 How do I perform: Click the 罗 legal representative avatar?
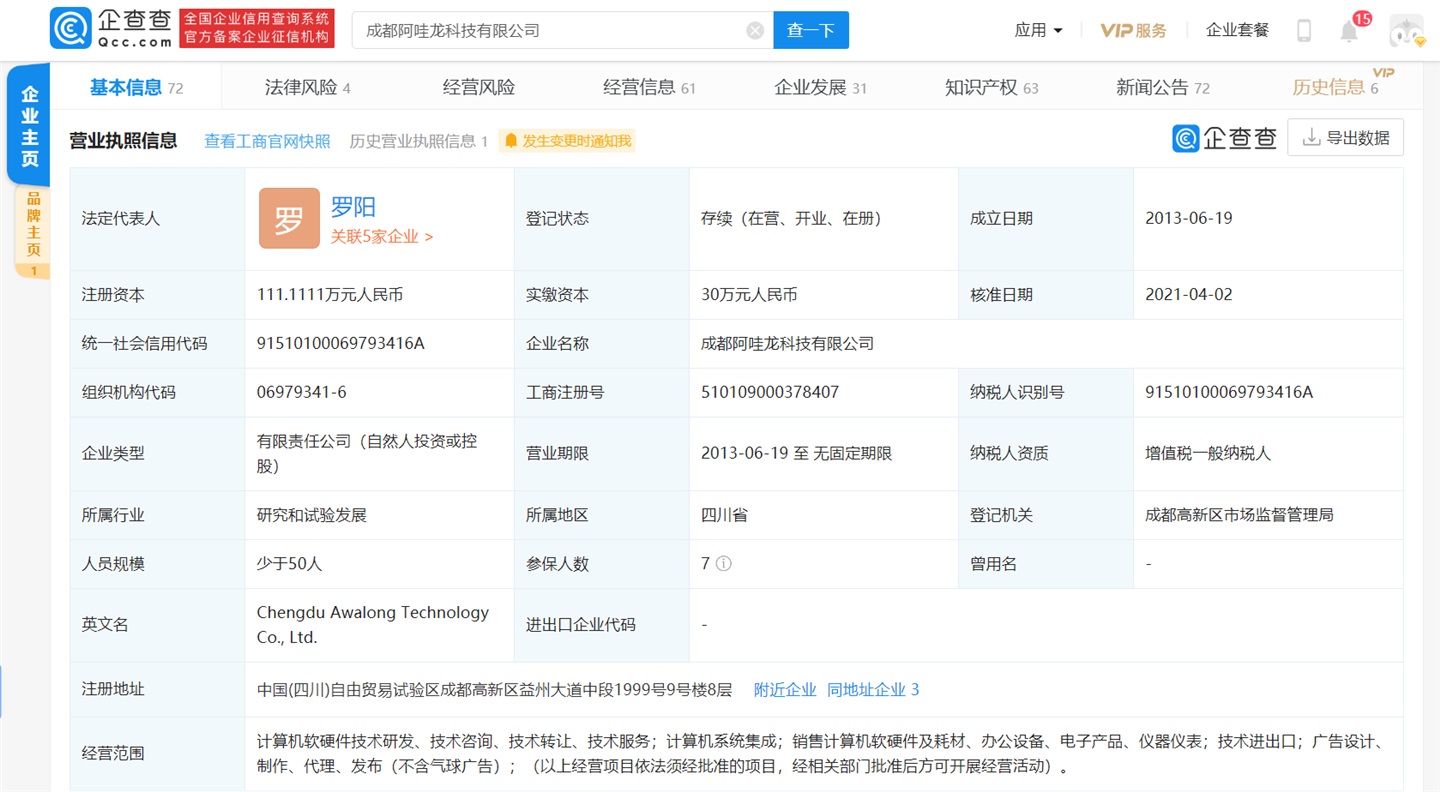tap(289, 218)
